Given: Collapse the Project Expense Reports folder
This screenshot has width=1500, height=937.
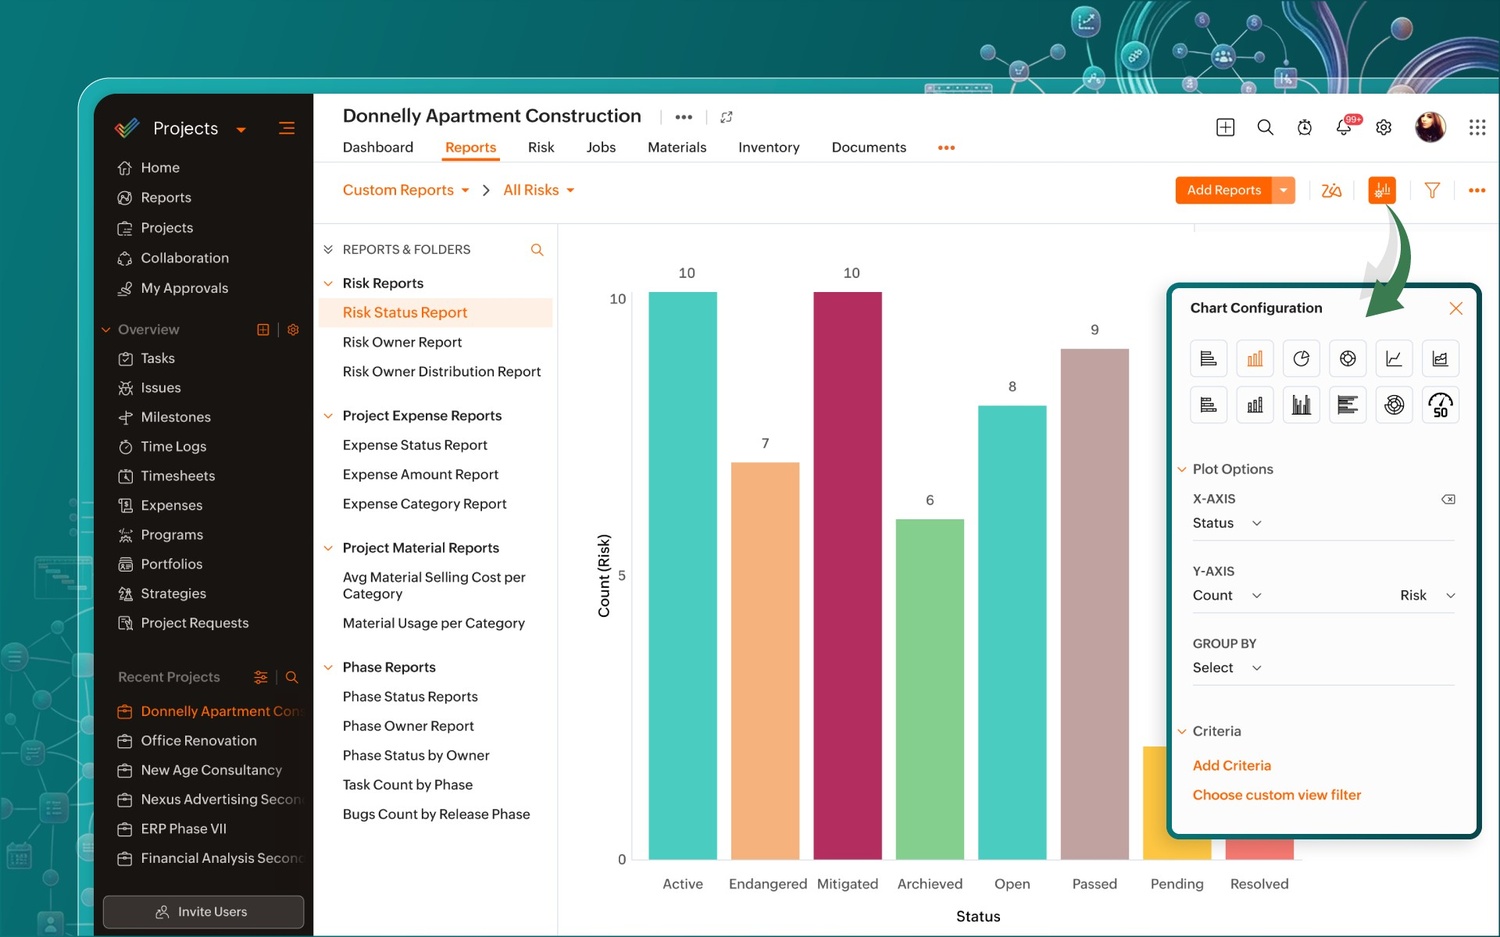Looking at the screenshot, I should [328, 416].
